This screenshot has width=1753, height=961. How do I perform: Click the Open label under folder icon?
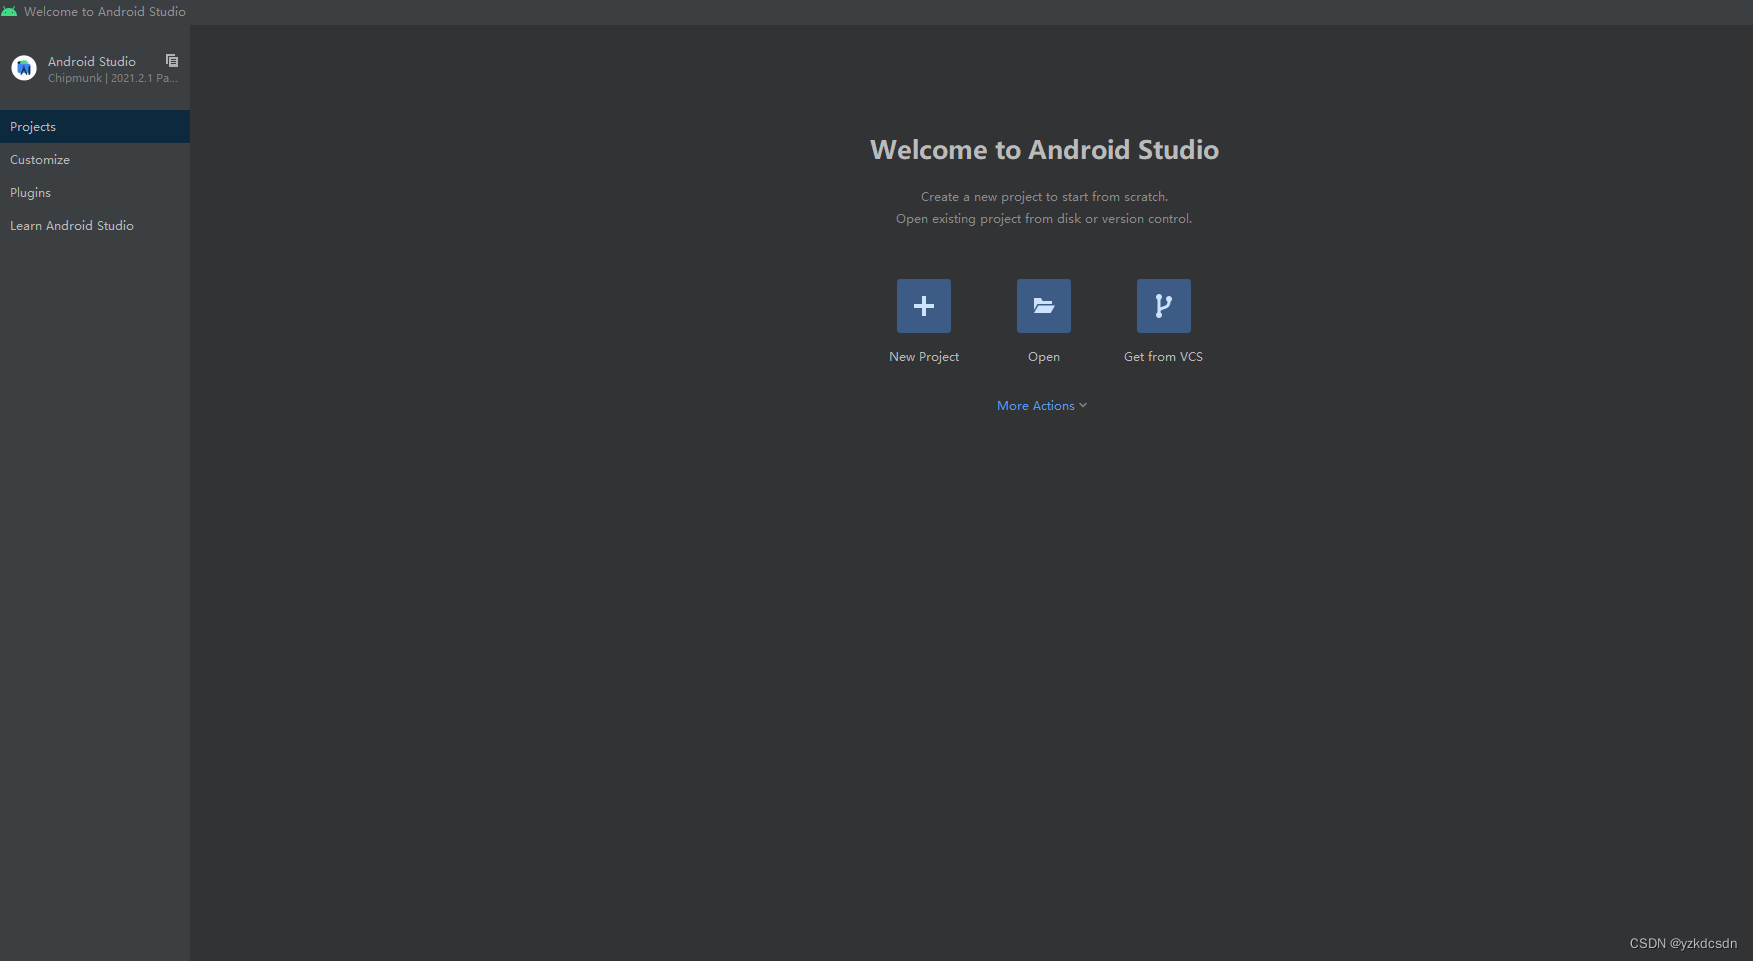[x=1043, y=357]
